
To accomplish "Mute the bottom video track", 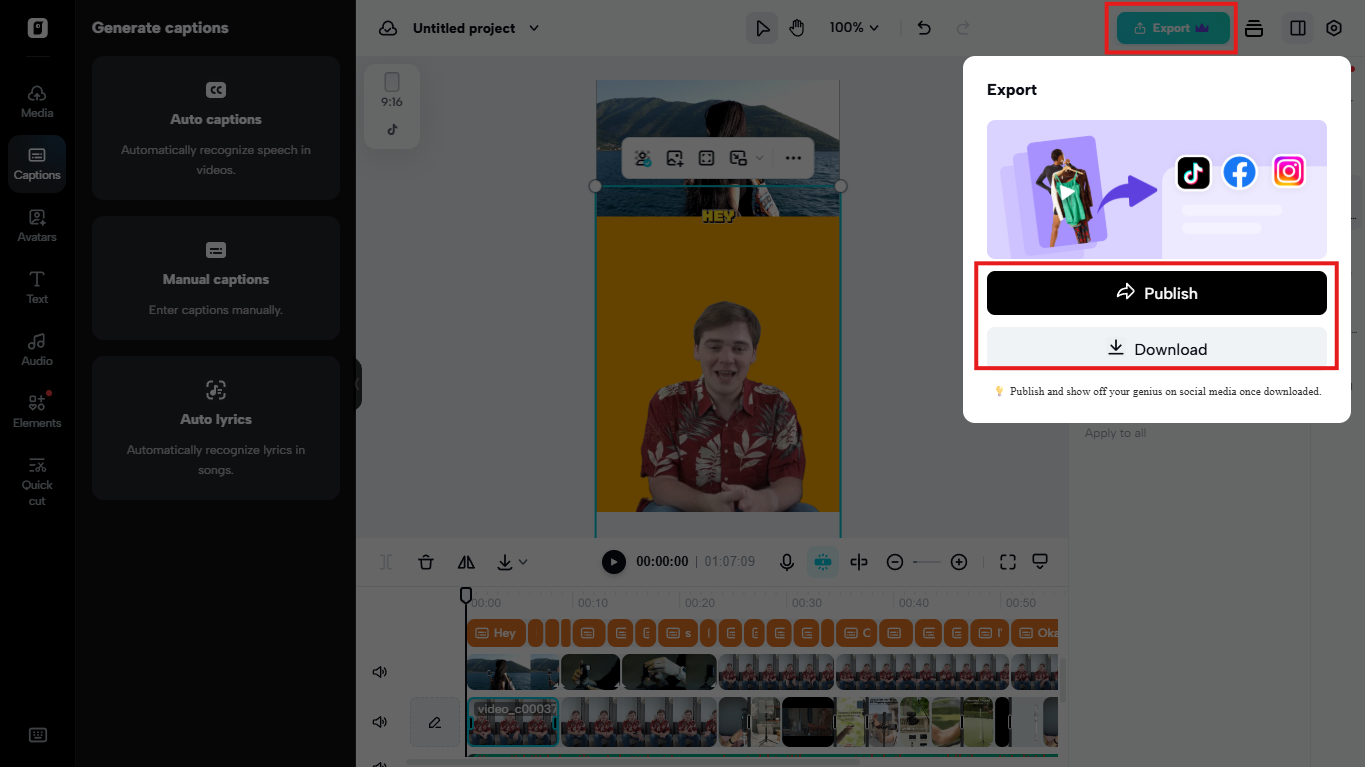I will [379, 722].
